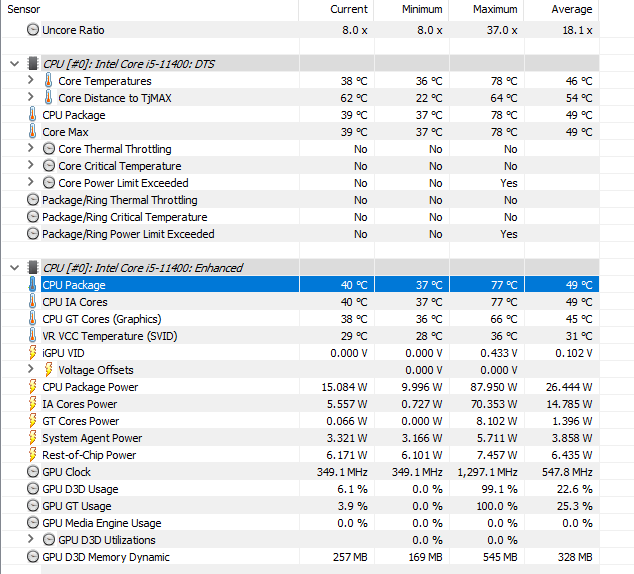
Task: Click the lightning icon next to CPU Package Power
Action: 34,387
